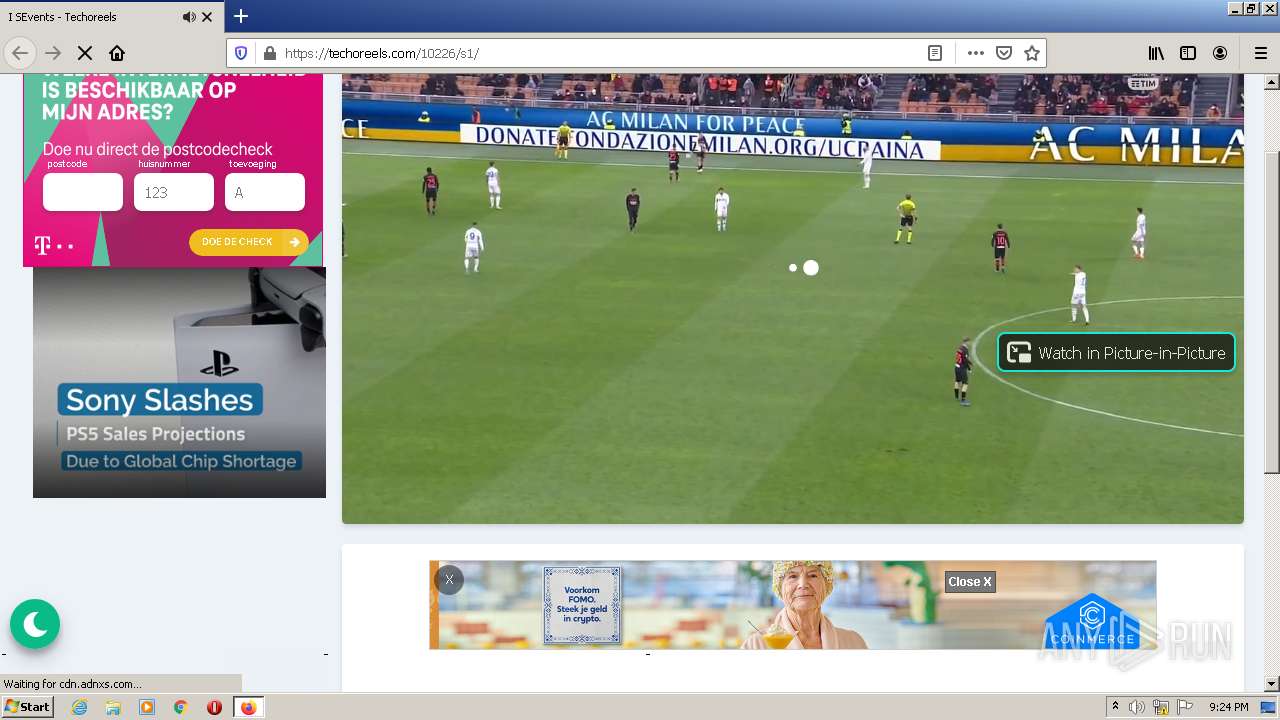Image resolution: width=1280 pixels, height=720 pixels.
Task: Open Action Center flag icon
Action: point(1185,707)
